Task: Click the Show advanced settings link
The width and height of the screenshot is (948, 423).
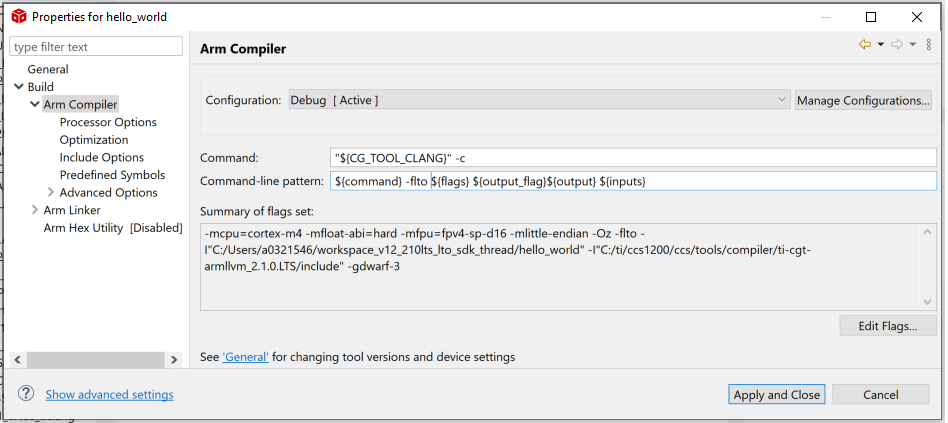Action: (x=109, y=395)
